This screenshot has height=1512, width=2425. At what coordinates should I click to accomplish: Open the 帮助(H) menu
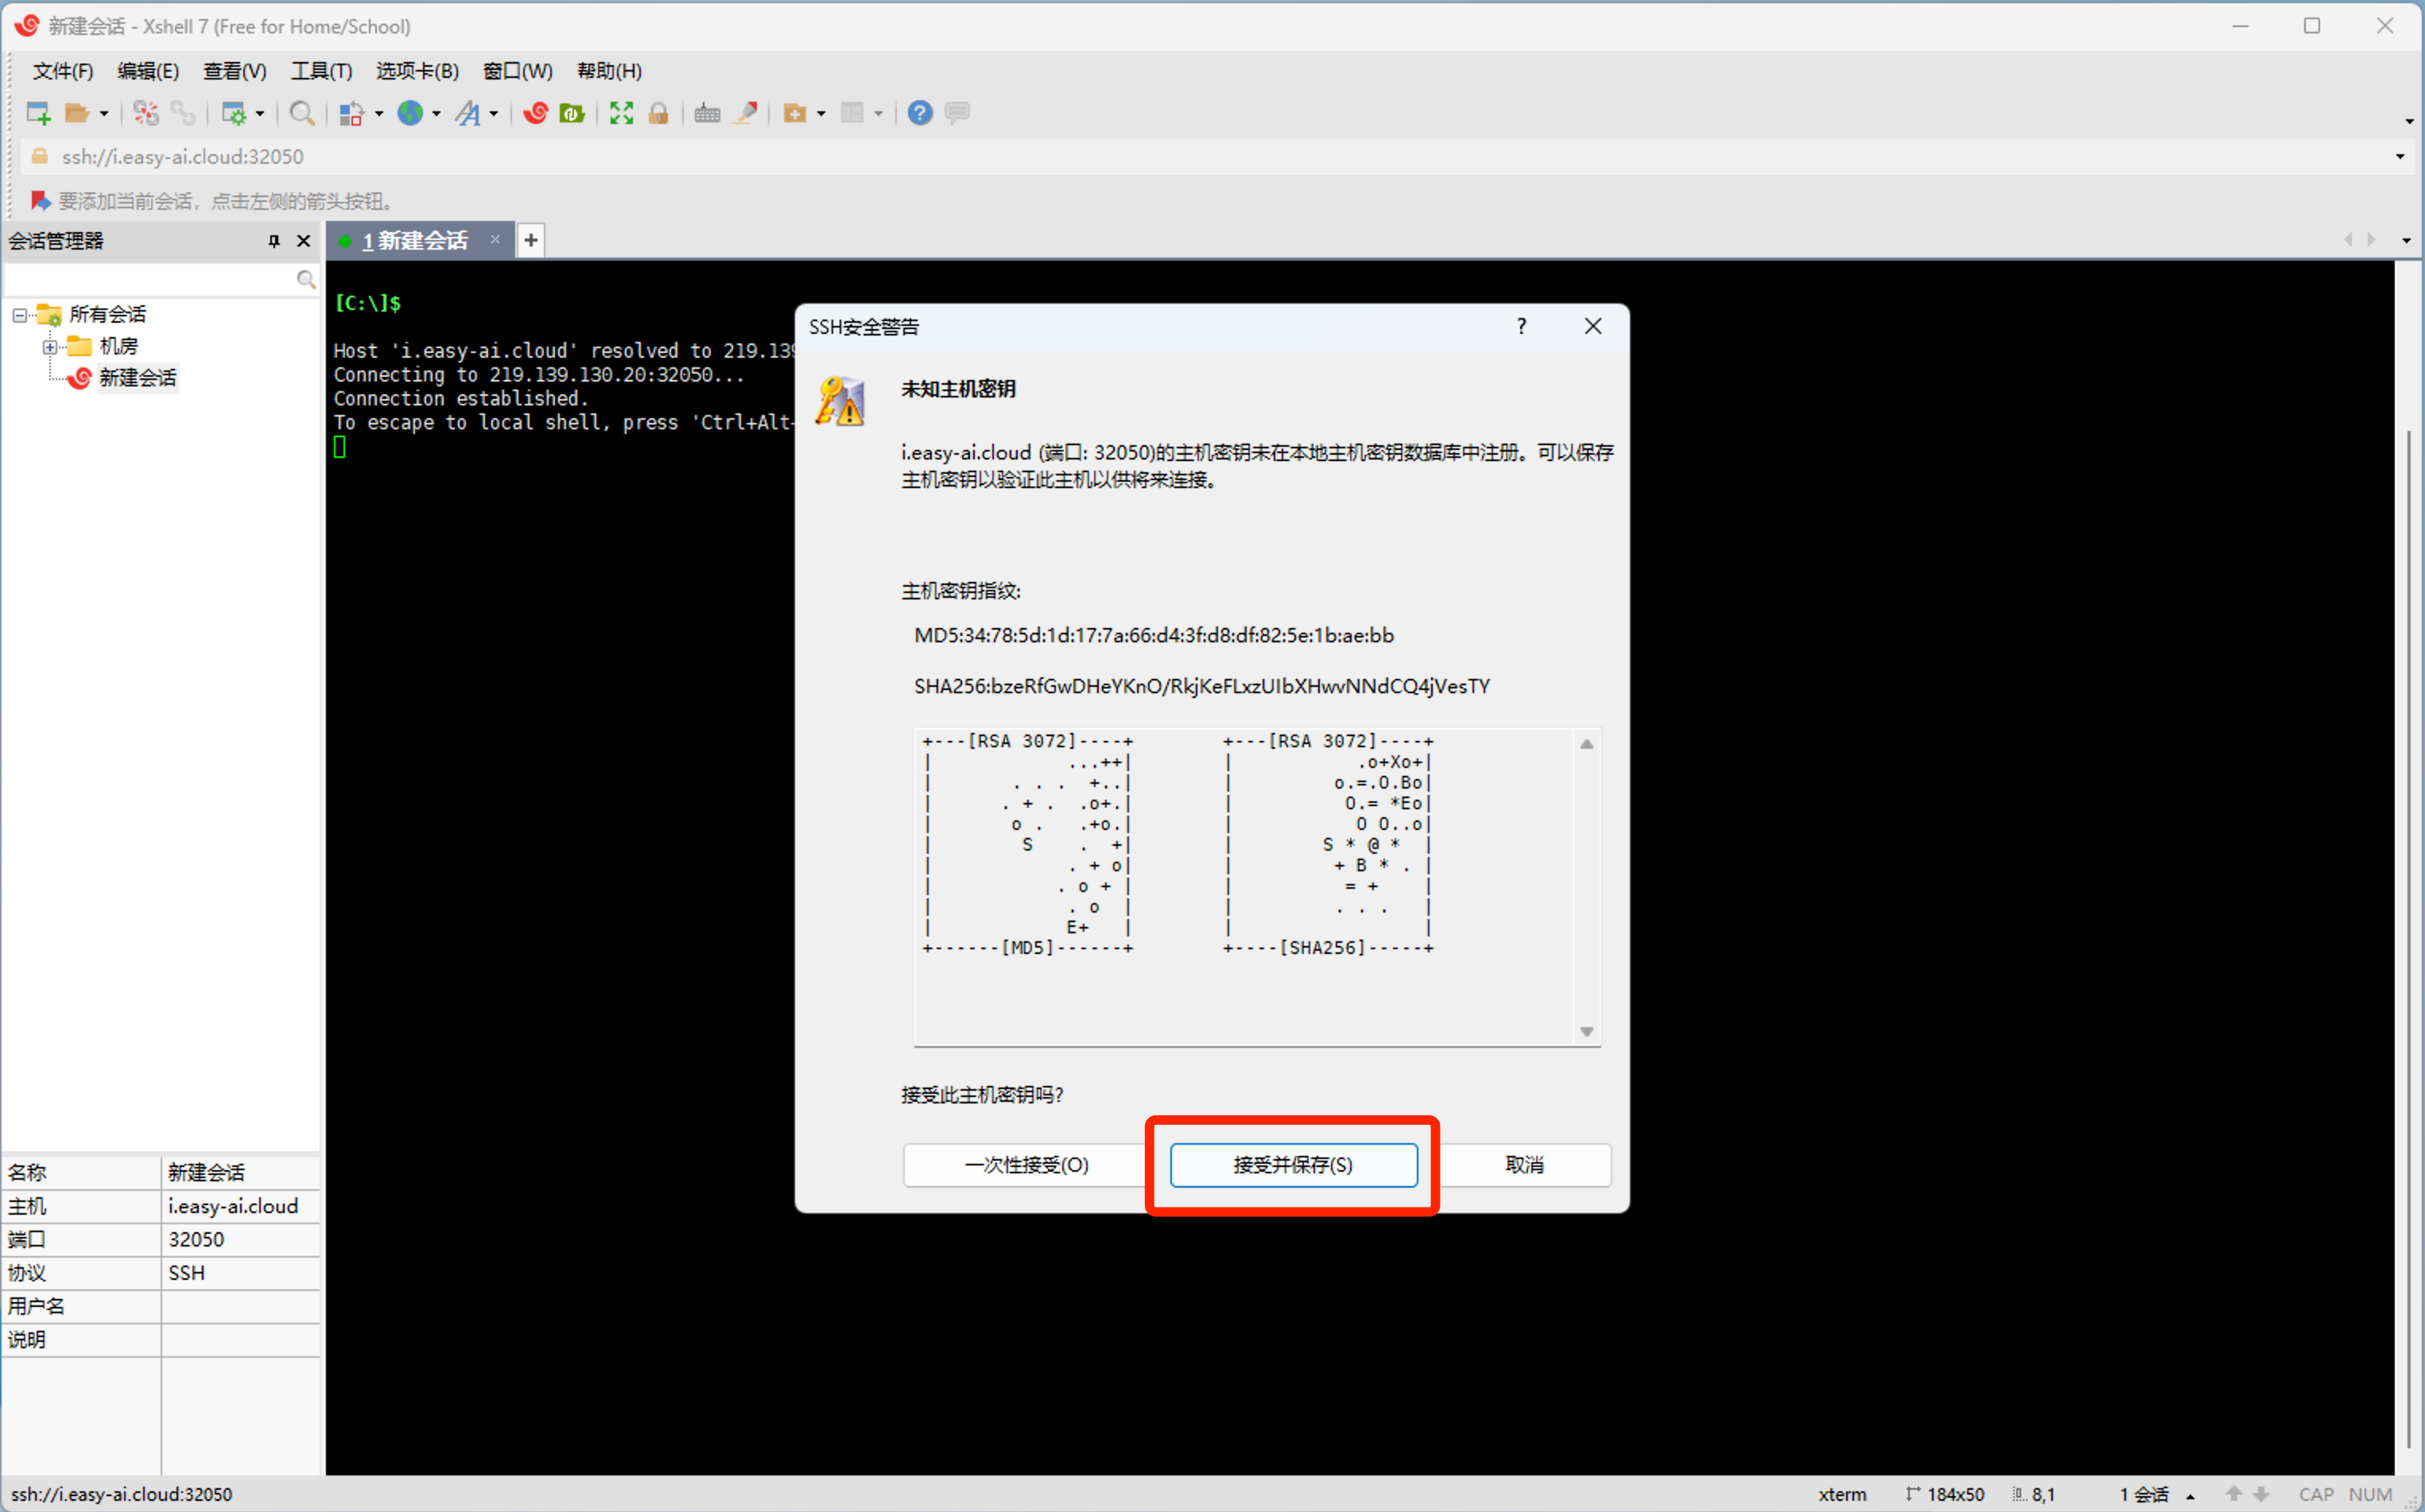610,71
